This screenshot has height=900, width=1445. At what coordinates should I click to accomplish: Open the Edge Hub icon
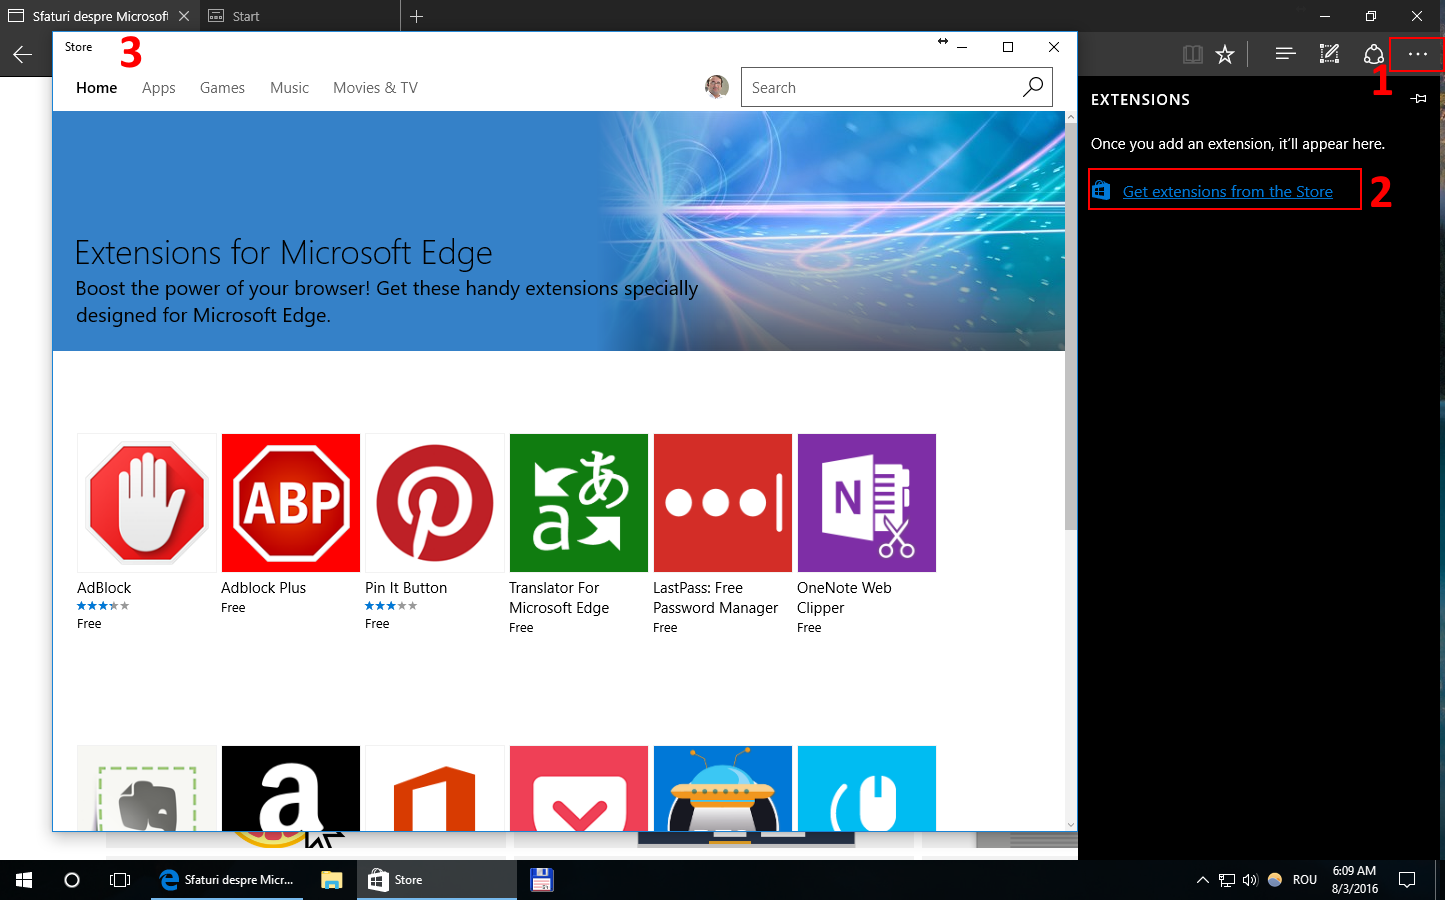point(1286,54)
